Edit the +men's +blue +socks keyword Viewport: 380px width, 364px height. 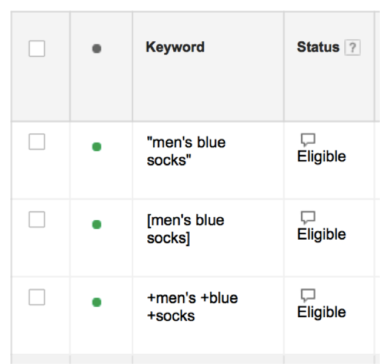(192, 307)
